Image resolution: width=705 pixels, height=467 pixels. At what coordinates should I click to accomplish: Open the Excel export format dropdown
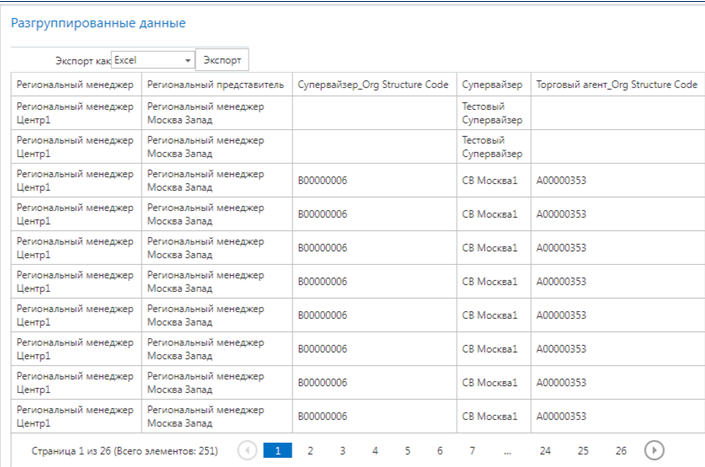point(153,60)
